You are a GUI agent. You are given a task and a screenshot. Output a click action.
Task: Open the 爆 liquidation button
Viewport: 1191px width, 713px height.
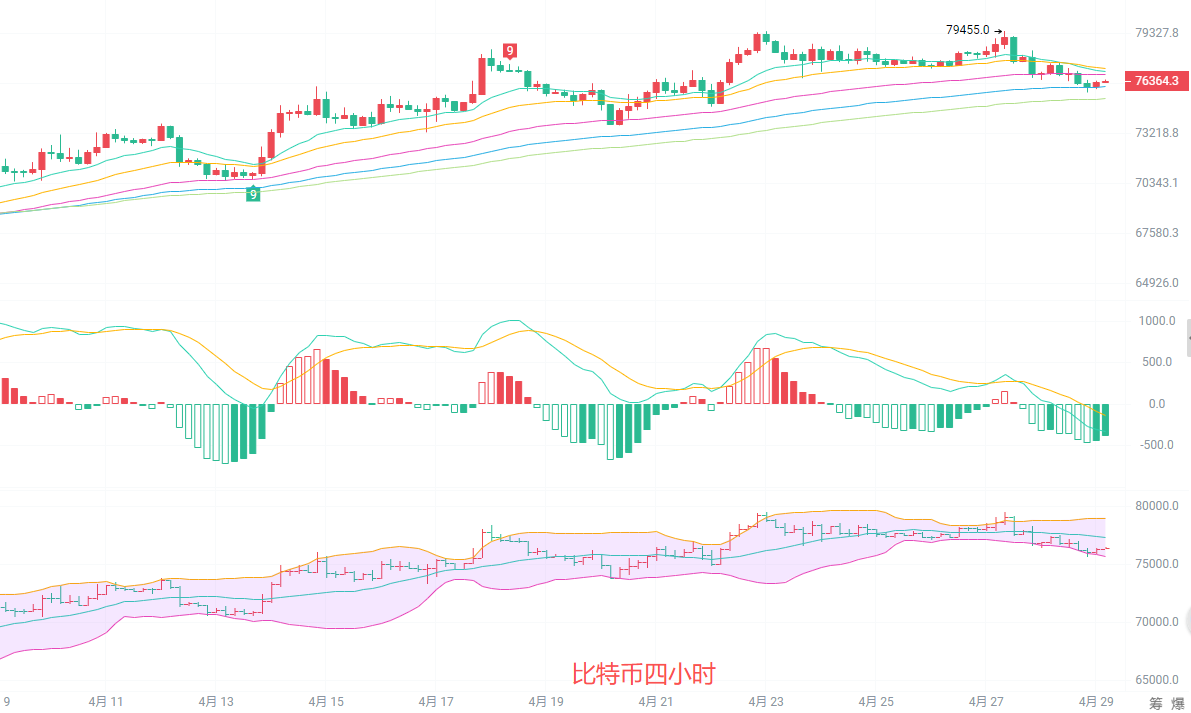(1178, 704)
